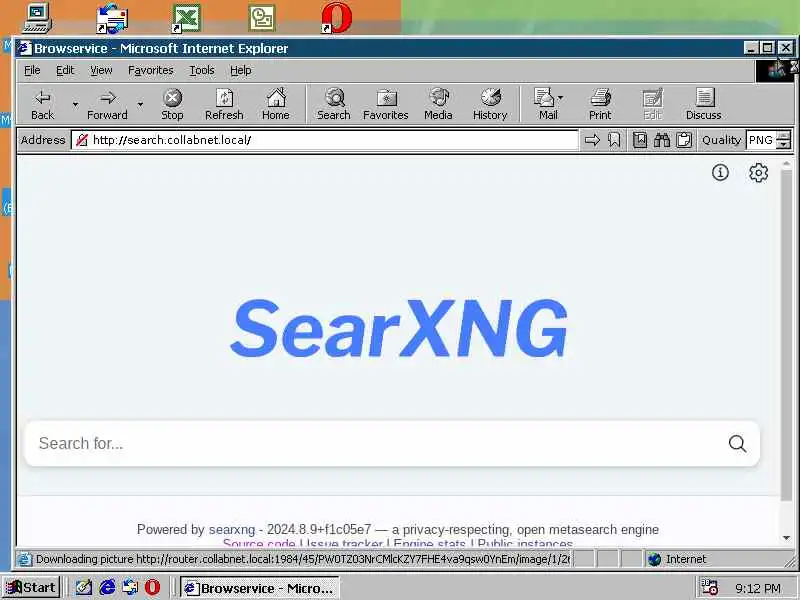Open the 'Source code' footer link
Image resolution: width=800 pixels, height=600 pixels.
click(259, 543)
